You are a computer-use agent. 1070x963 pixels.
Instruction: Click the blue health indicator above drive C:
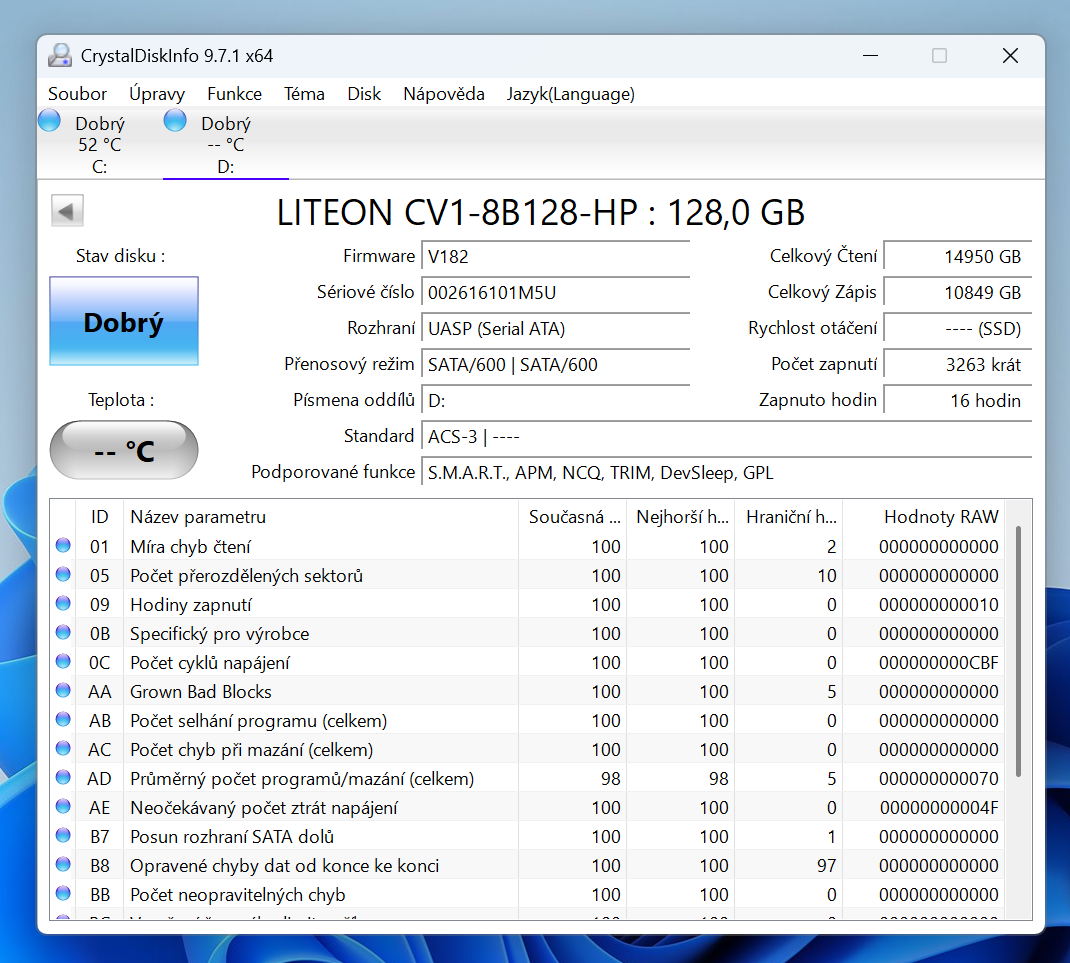(x=48, y=119)
